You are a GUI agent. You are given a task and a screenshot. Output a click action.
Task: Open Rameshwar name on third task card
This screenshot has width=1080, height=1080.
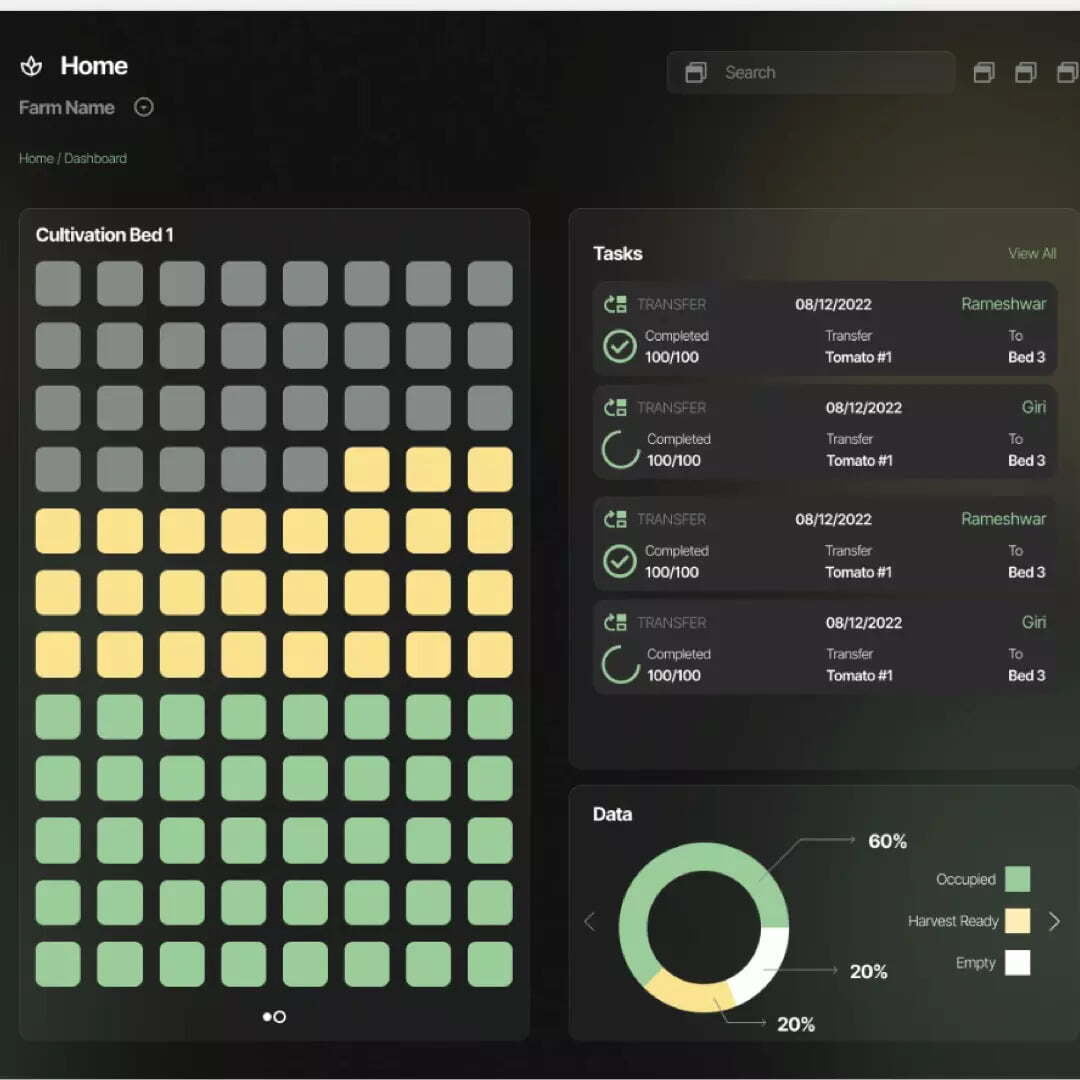(1004, 519)
